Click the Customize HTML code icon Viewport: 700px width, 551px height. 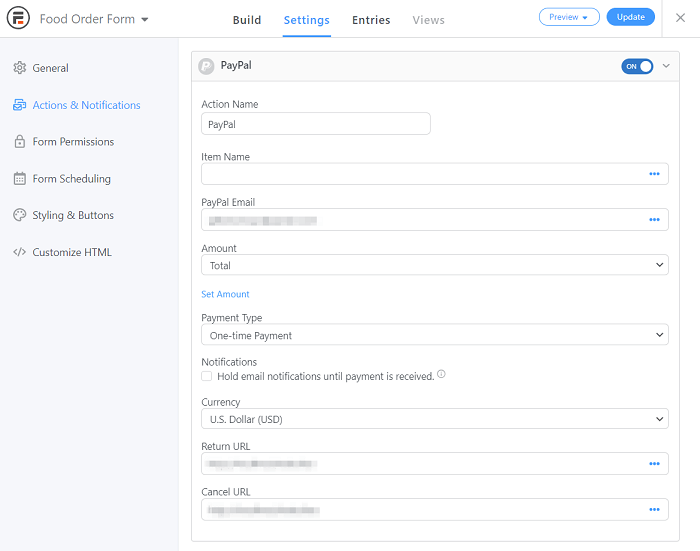click(20, 252)
